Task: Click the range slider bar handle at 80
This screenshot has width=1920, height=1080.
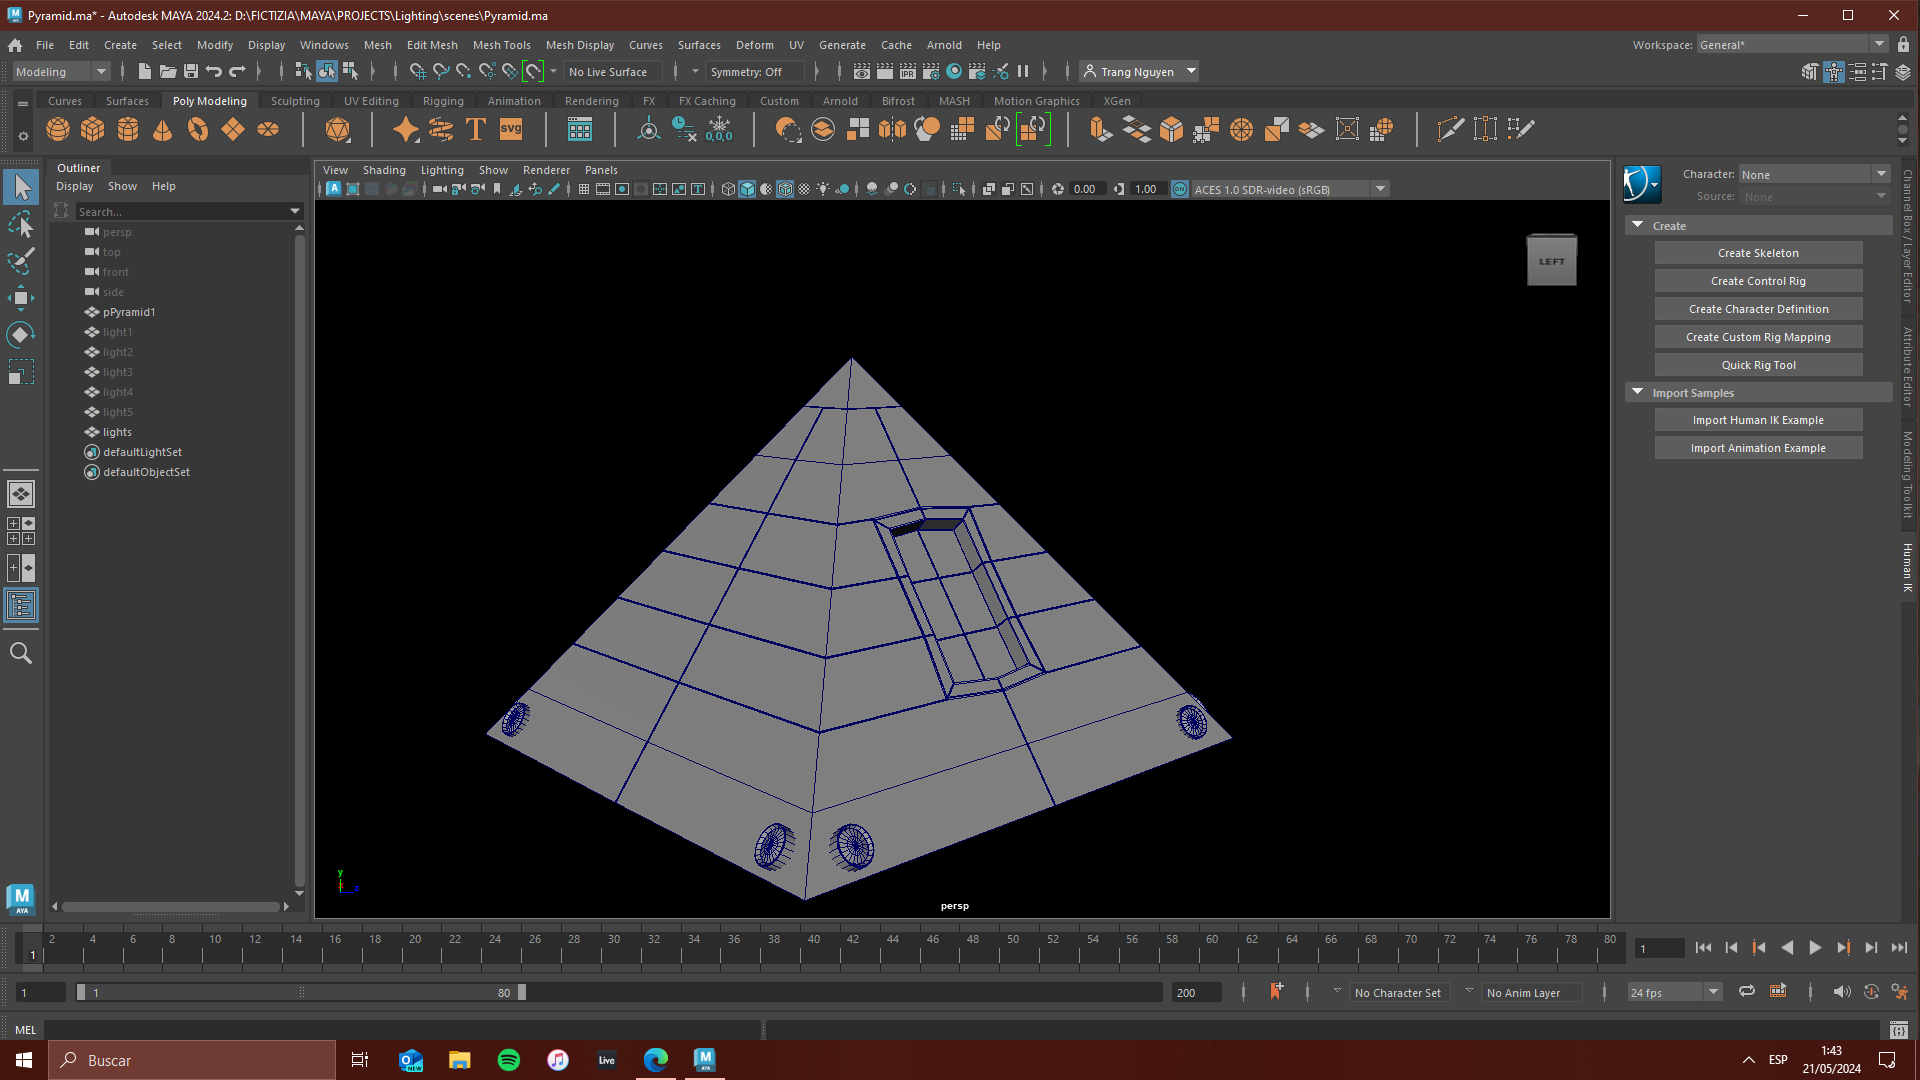Action: 521,992
